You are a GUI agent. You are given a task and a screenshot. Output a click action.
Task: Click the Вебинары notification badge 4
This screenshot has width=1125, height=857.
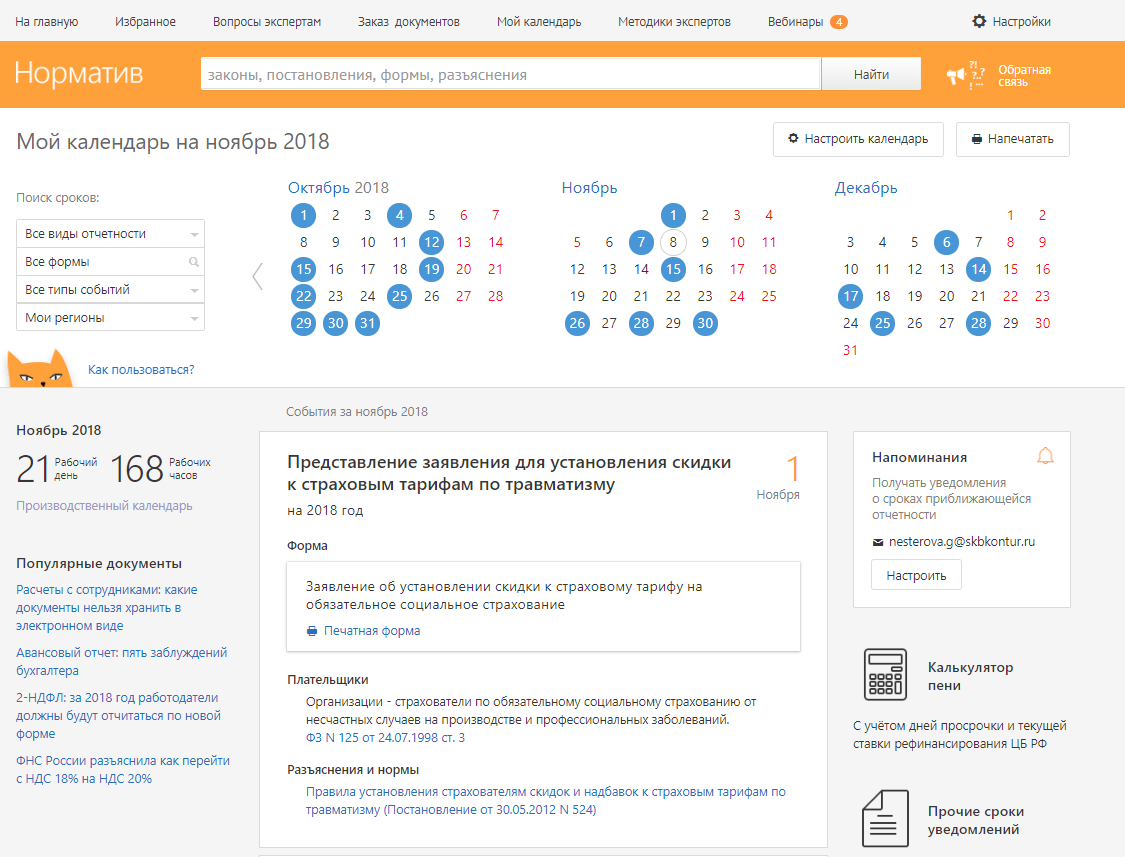[x=839, y=22]
